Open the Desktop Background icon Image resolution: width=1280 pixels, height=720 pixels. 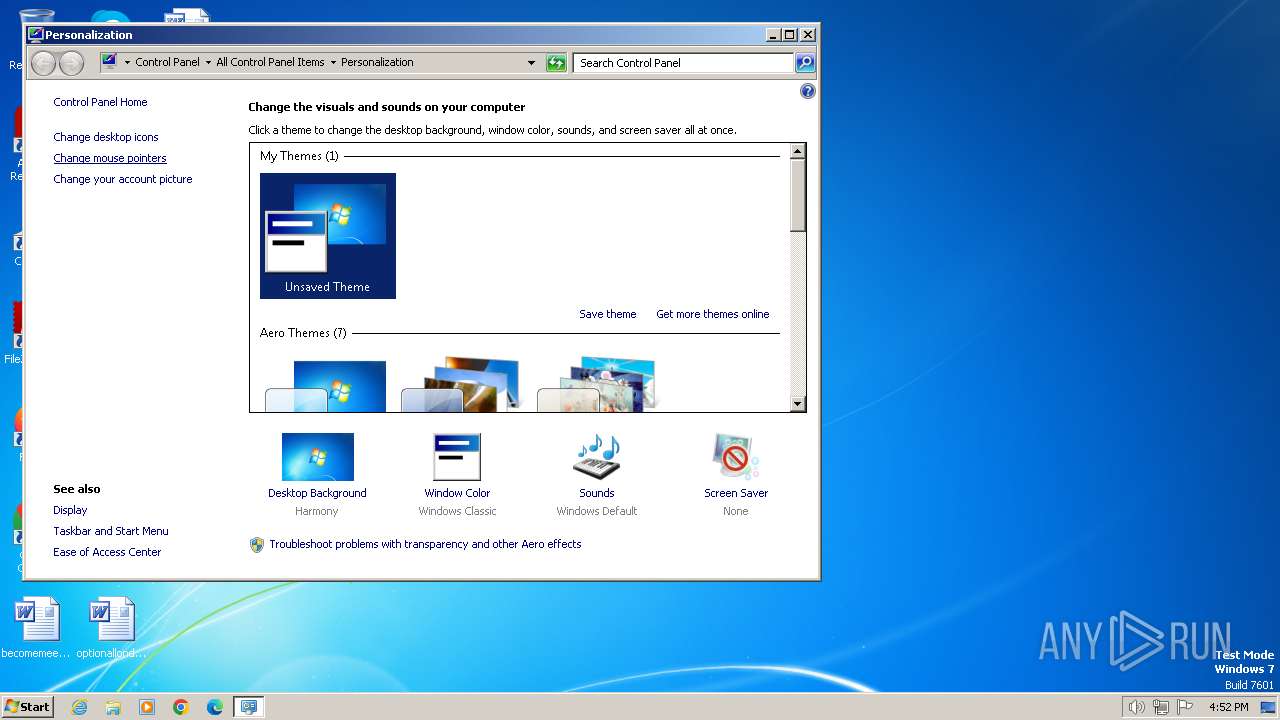tap(318, 457)
